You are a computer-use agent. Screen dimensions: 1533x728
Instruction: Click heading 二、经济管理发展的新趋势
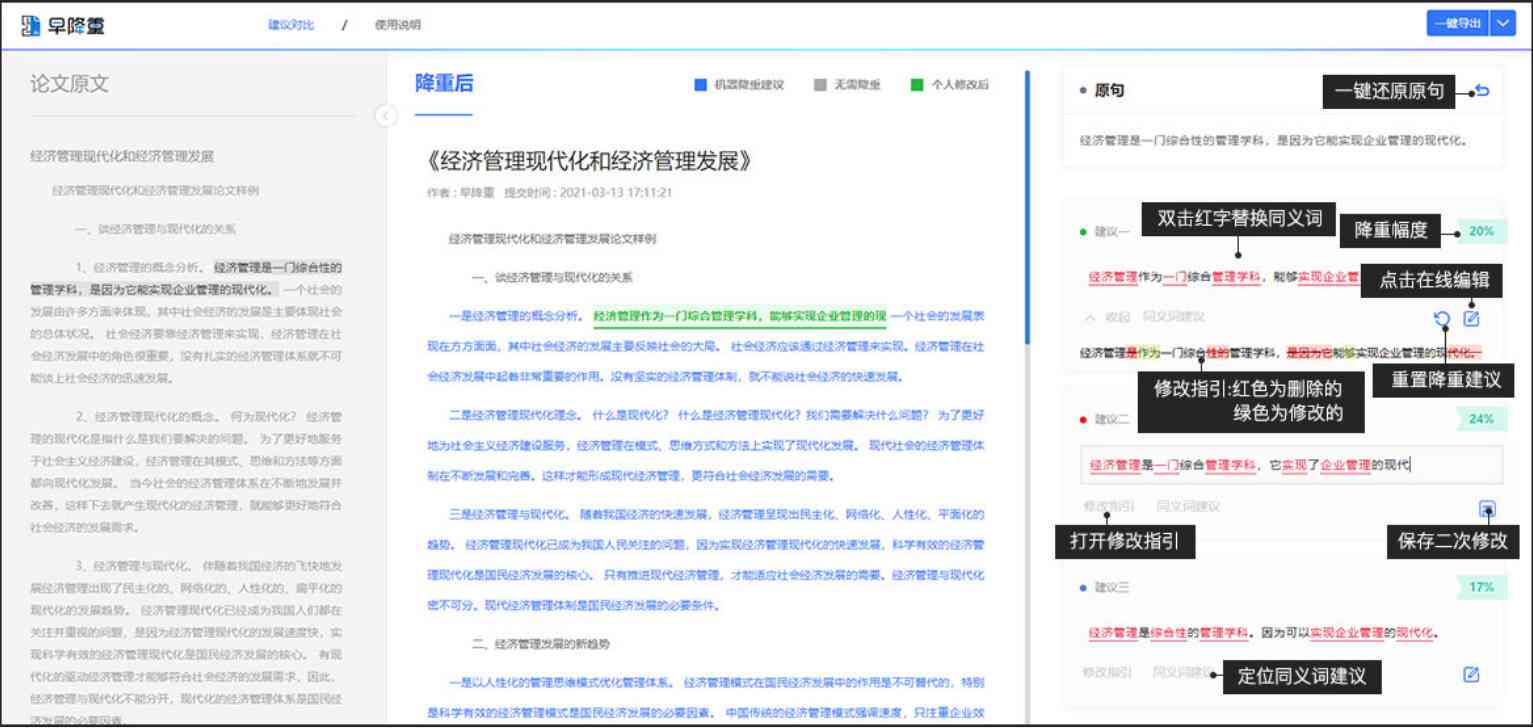click(540, 643)
